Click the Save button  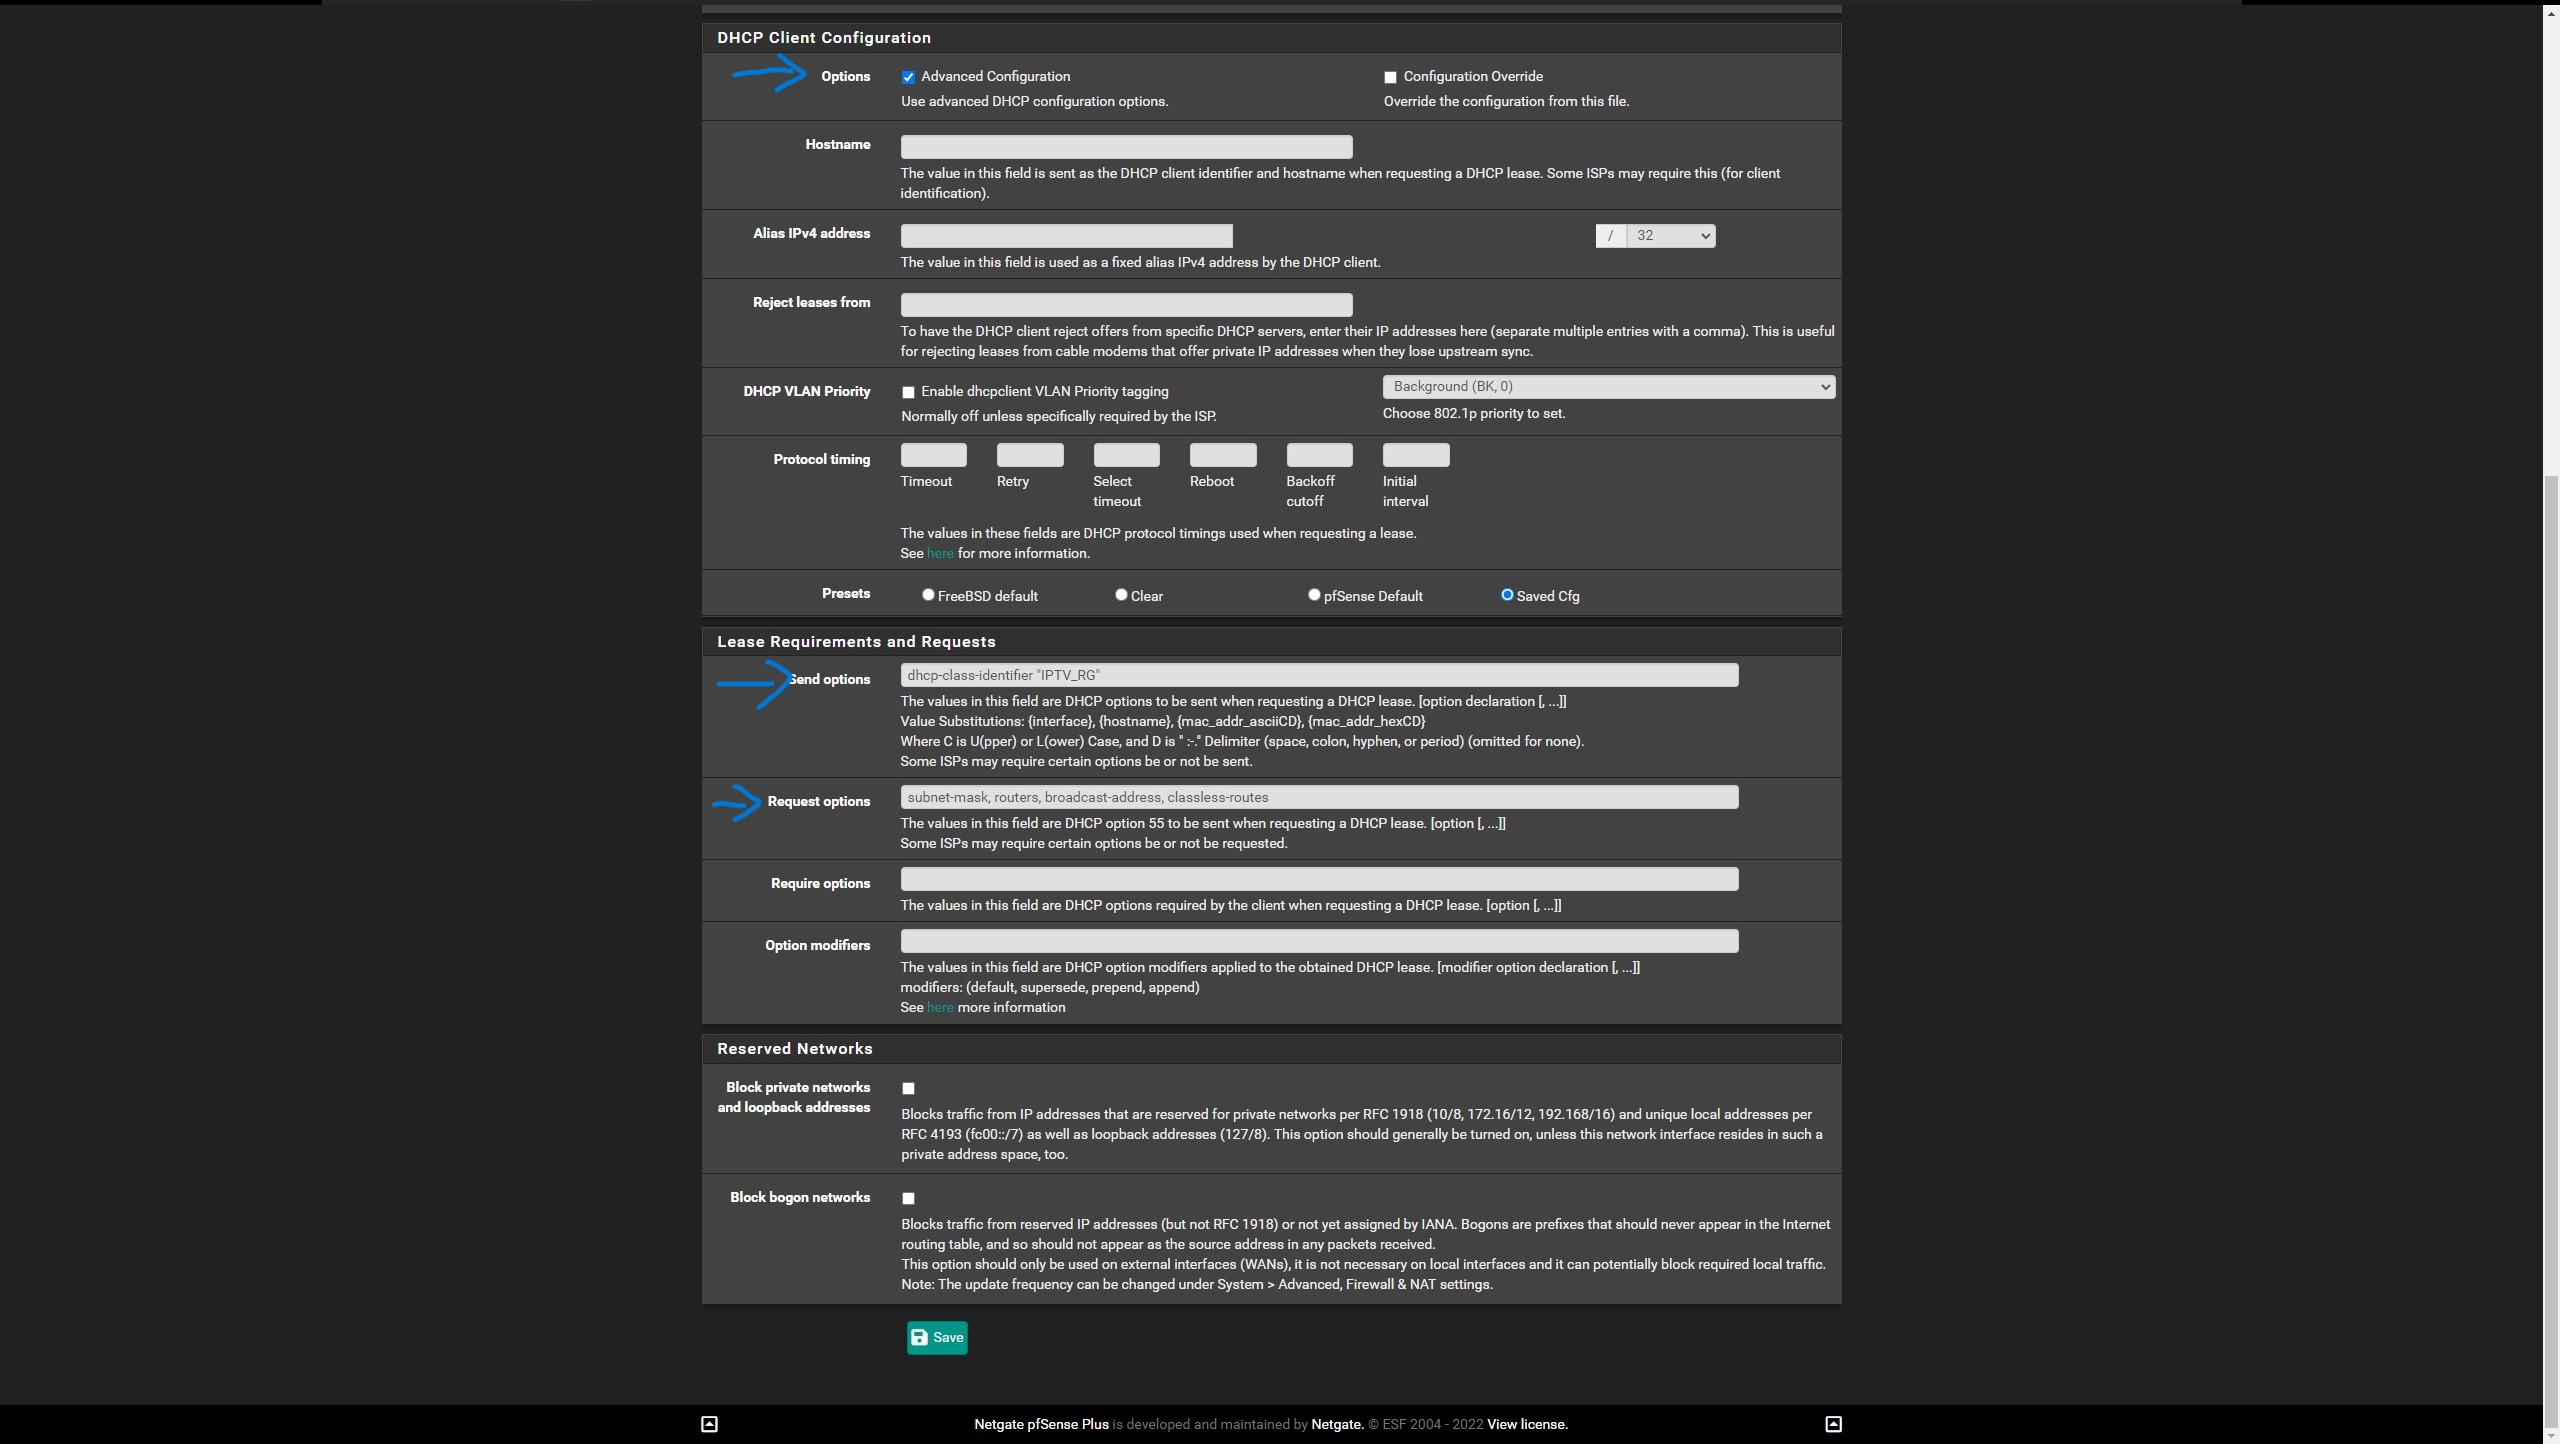point(937,1338)
